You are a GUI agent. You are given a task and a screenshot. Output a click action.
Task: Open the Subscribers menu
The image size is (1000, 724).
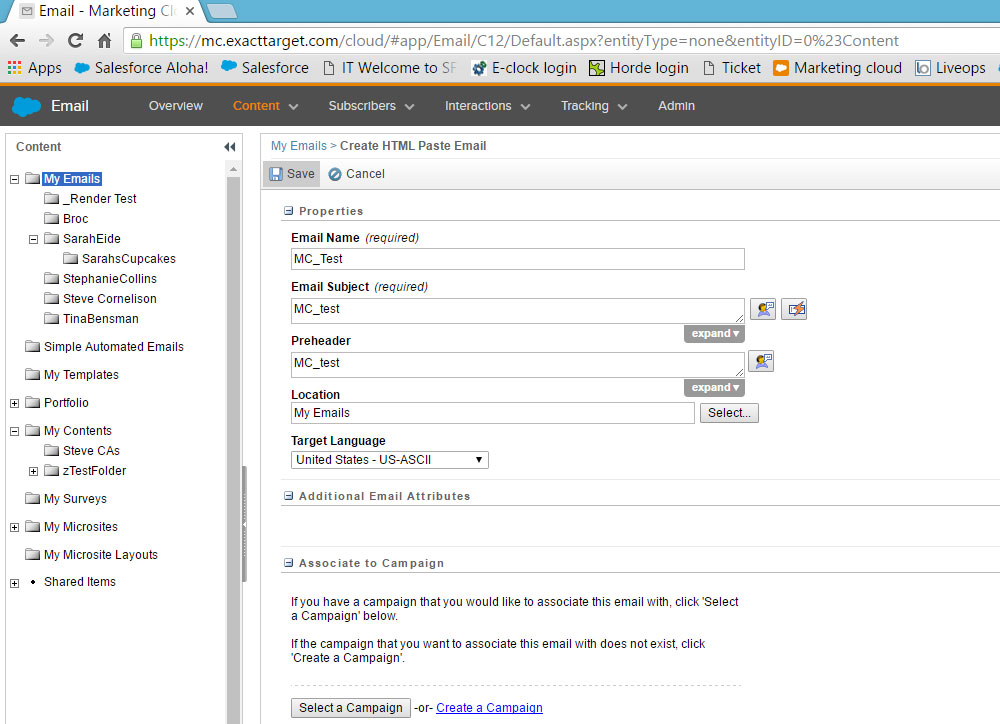[x=371, y=106]
